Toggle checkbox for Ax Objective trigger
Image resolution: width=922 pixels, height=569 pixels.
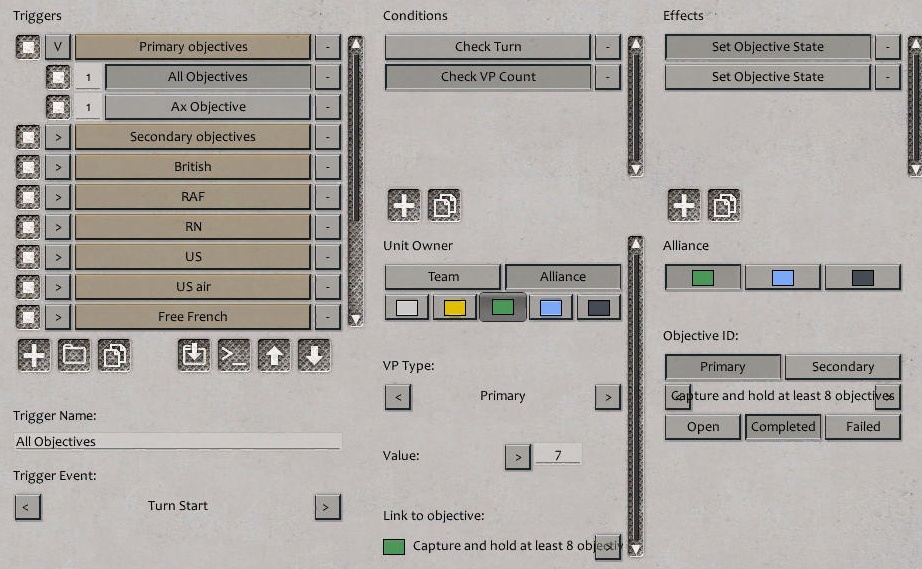pos(58,107)
